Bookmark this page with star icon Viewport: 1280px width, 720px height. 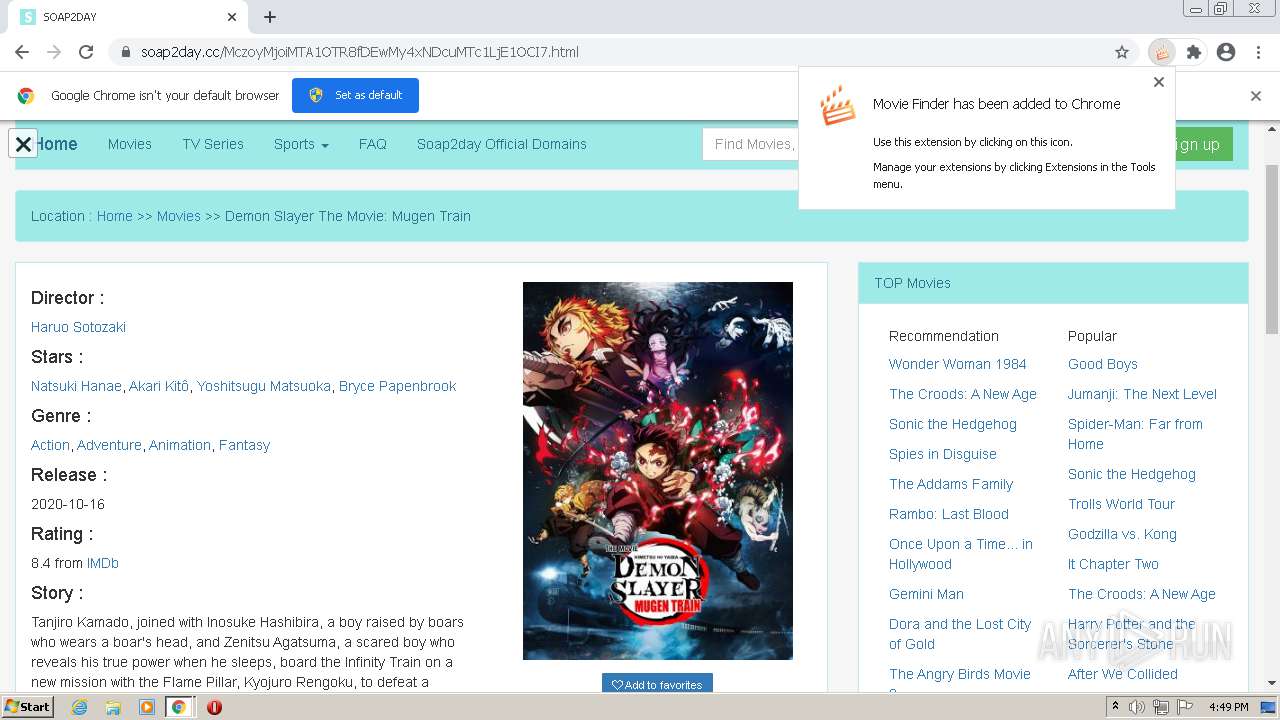[1122, 52]
